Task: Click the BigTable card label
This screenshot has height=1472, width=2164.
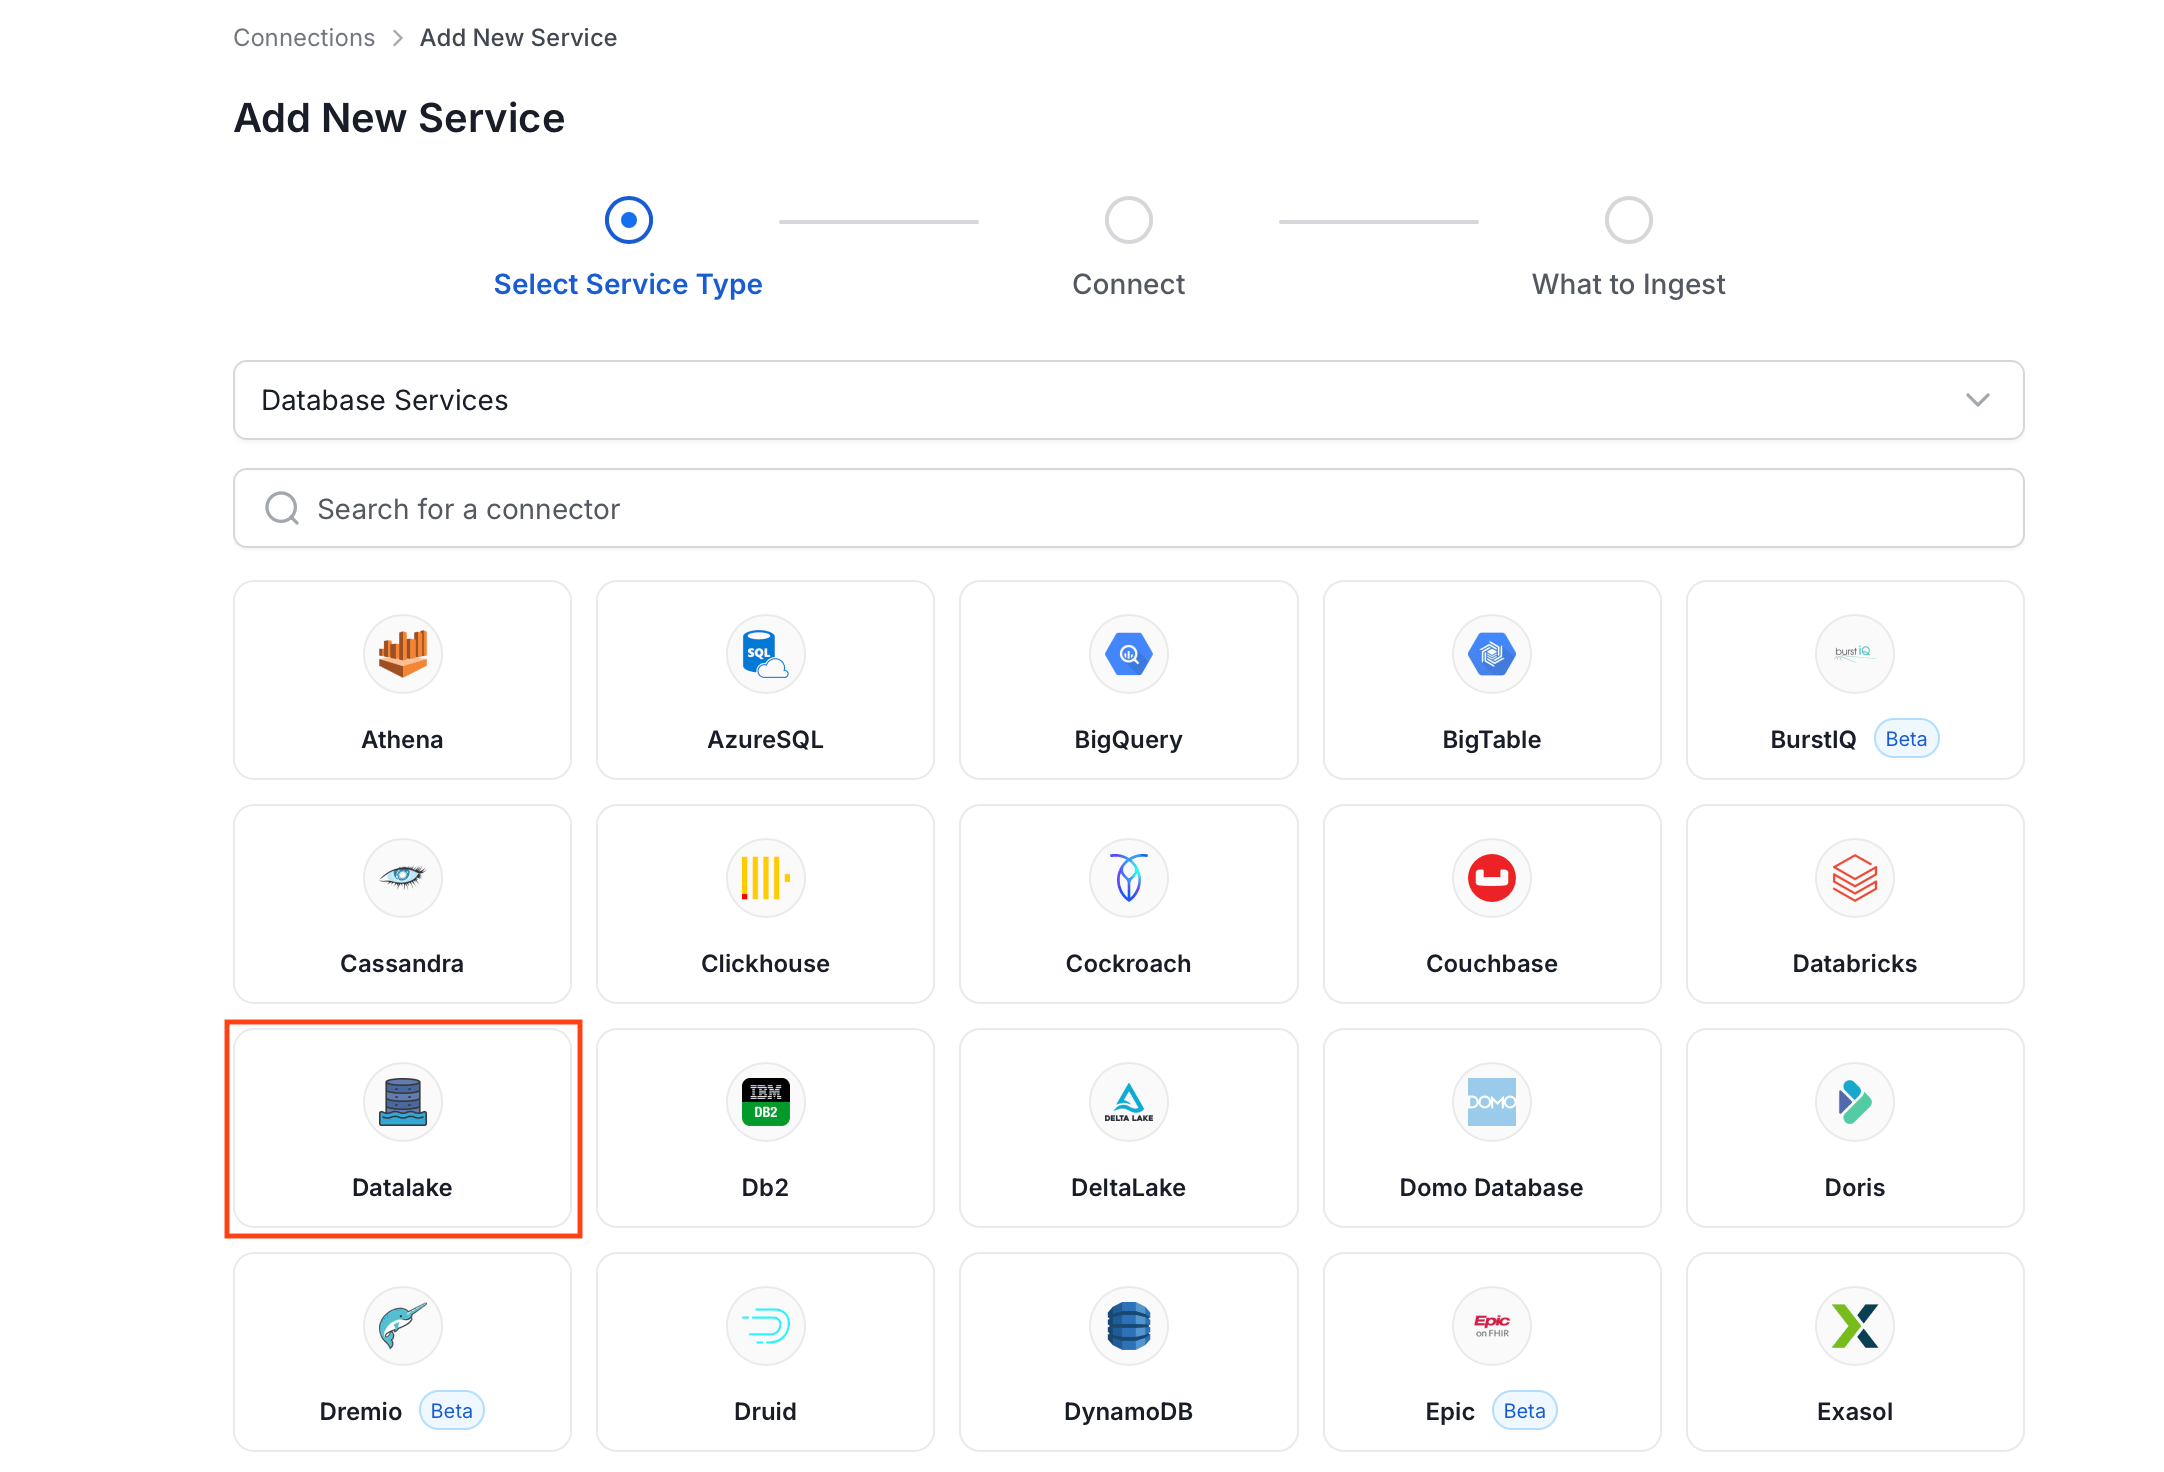Action: (x=1491, y=740)
